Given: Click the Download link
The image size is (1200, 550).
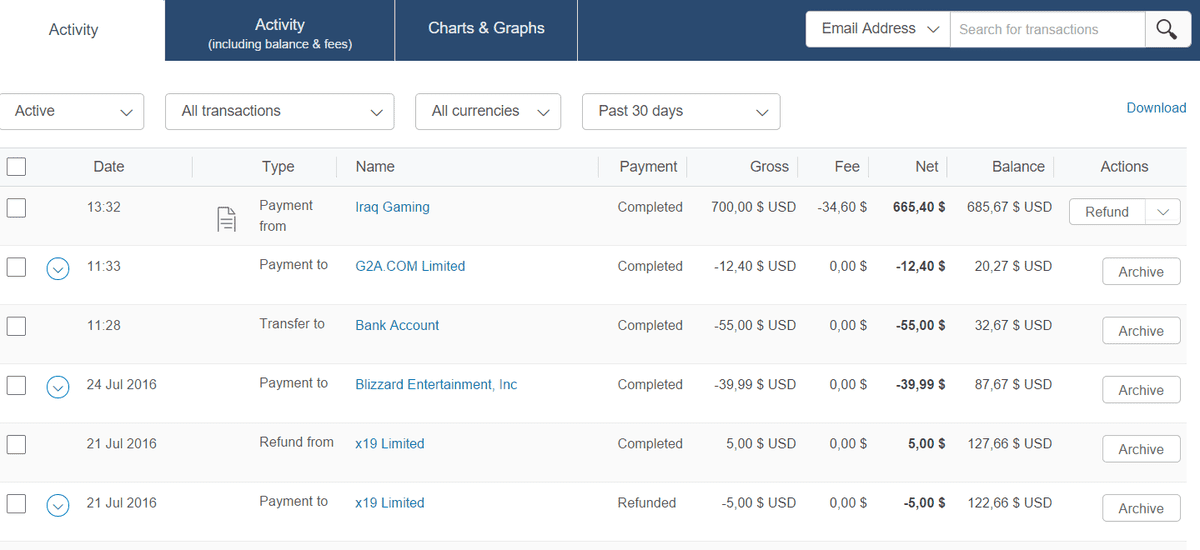Looking at the screenshot, I should tap(1156, 108).
